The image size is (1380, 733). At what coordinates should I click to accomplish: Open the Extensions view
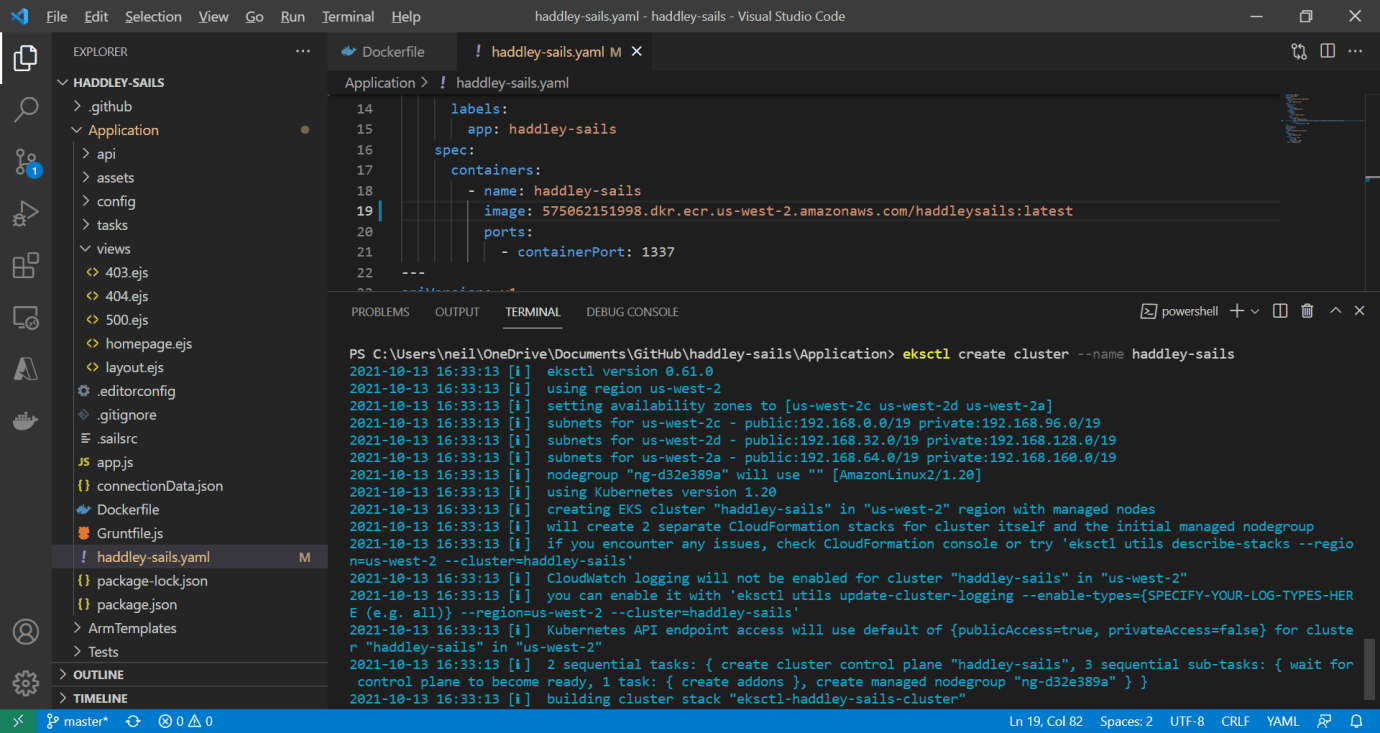[26, 266]
